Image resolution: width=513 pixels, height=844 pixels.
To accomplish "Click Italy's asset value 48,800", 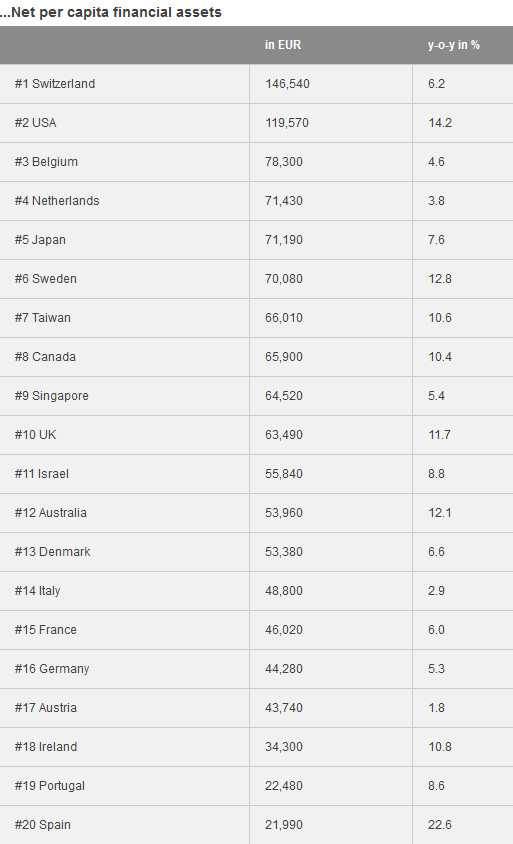I will [284, 591].
